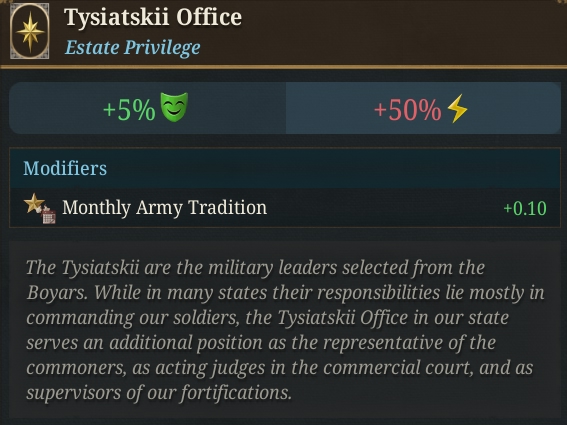
Task: Click the small calendar icon beside the star
Action: (48, 216)
